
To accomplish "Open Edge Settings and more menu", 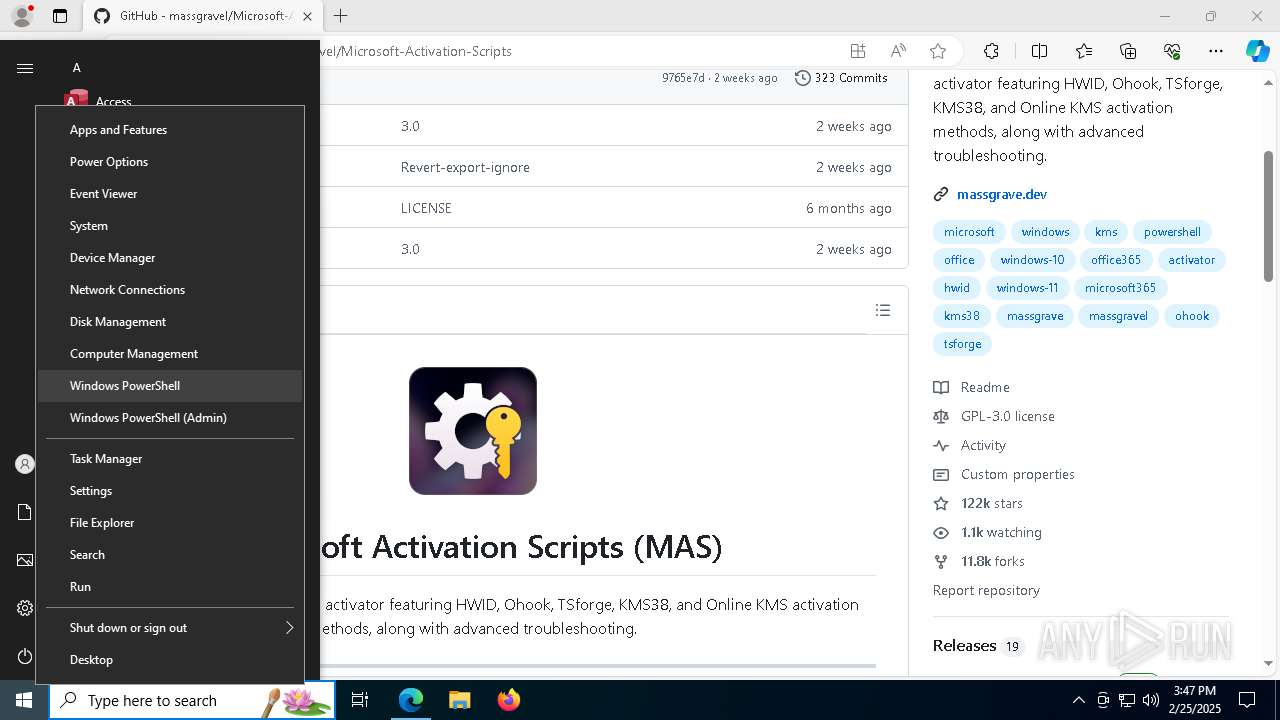I will tap(1216, 51).
